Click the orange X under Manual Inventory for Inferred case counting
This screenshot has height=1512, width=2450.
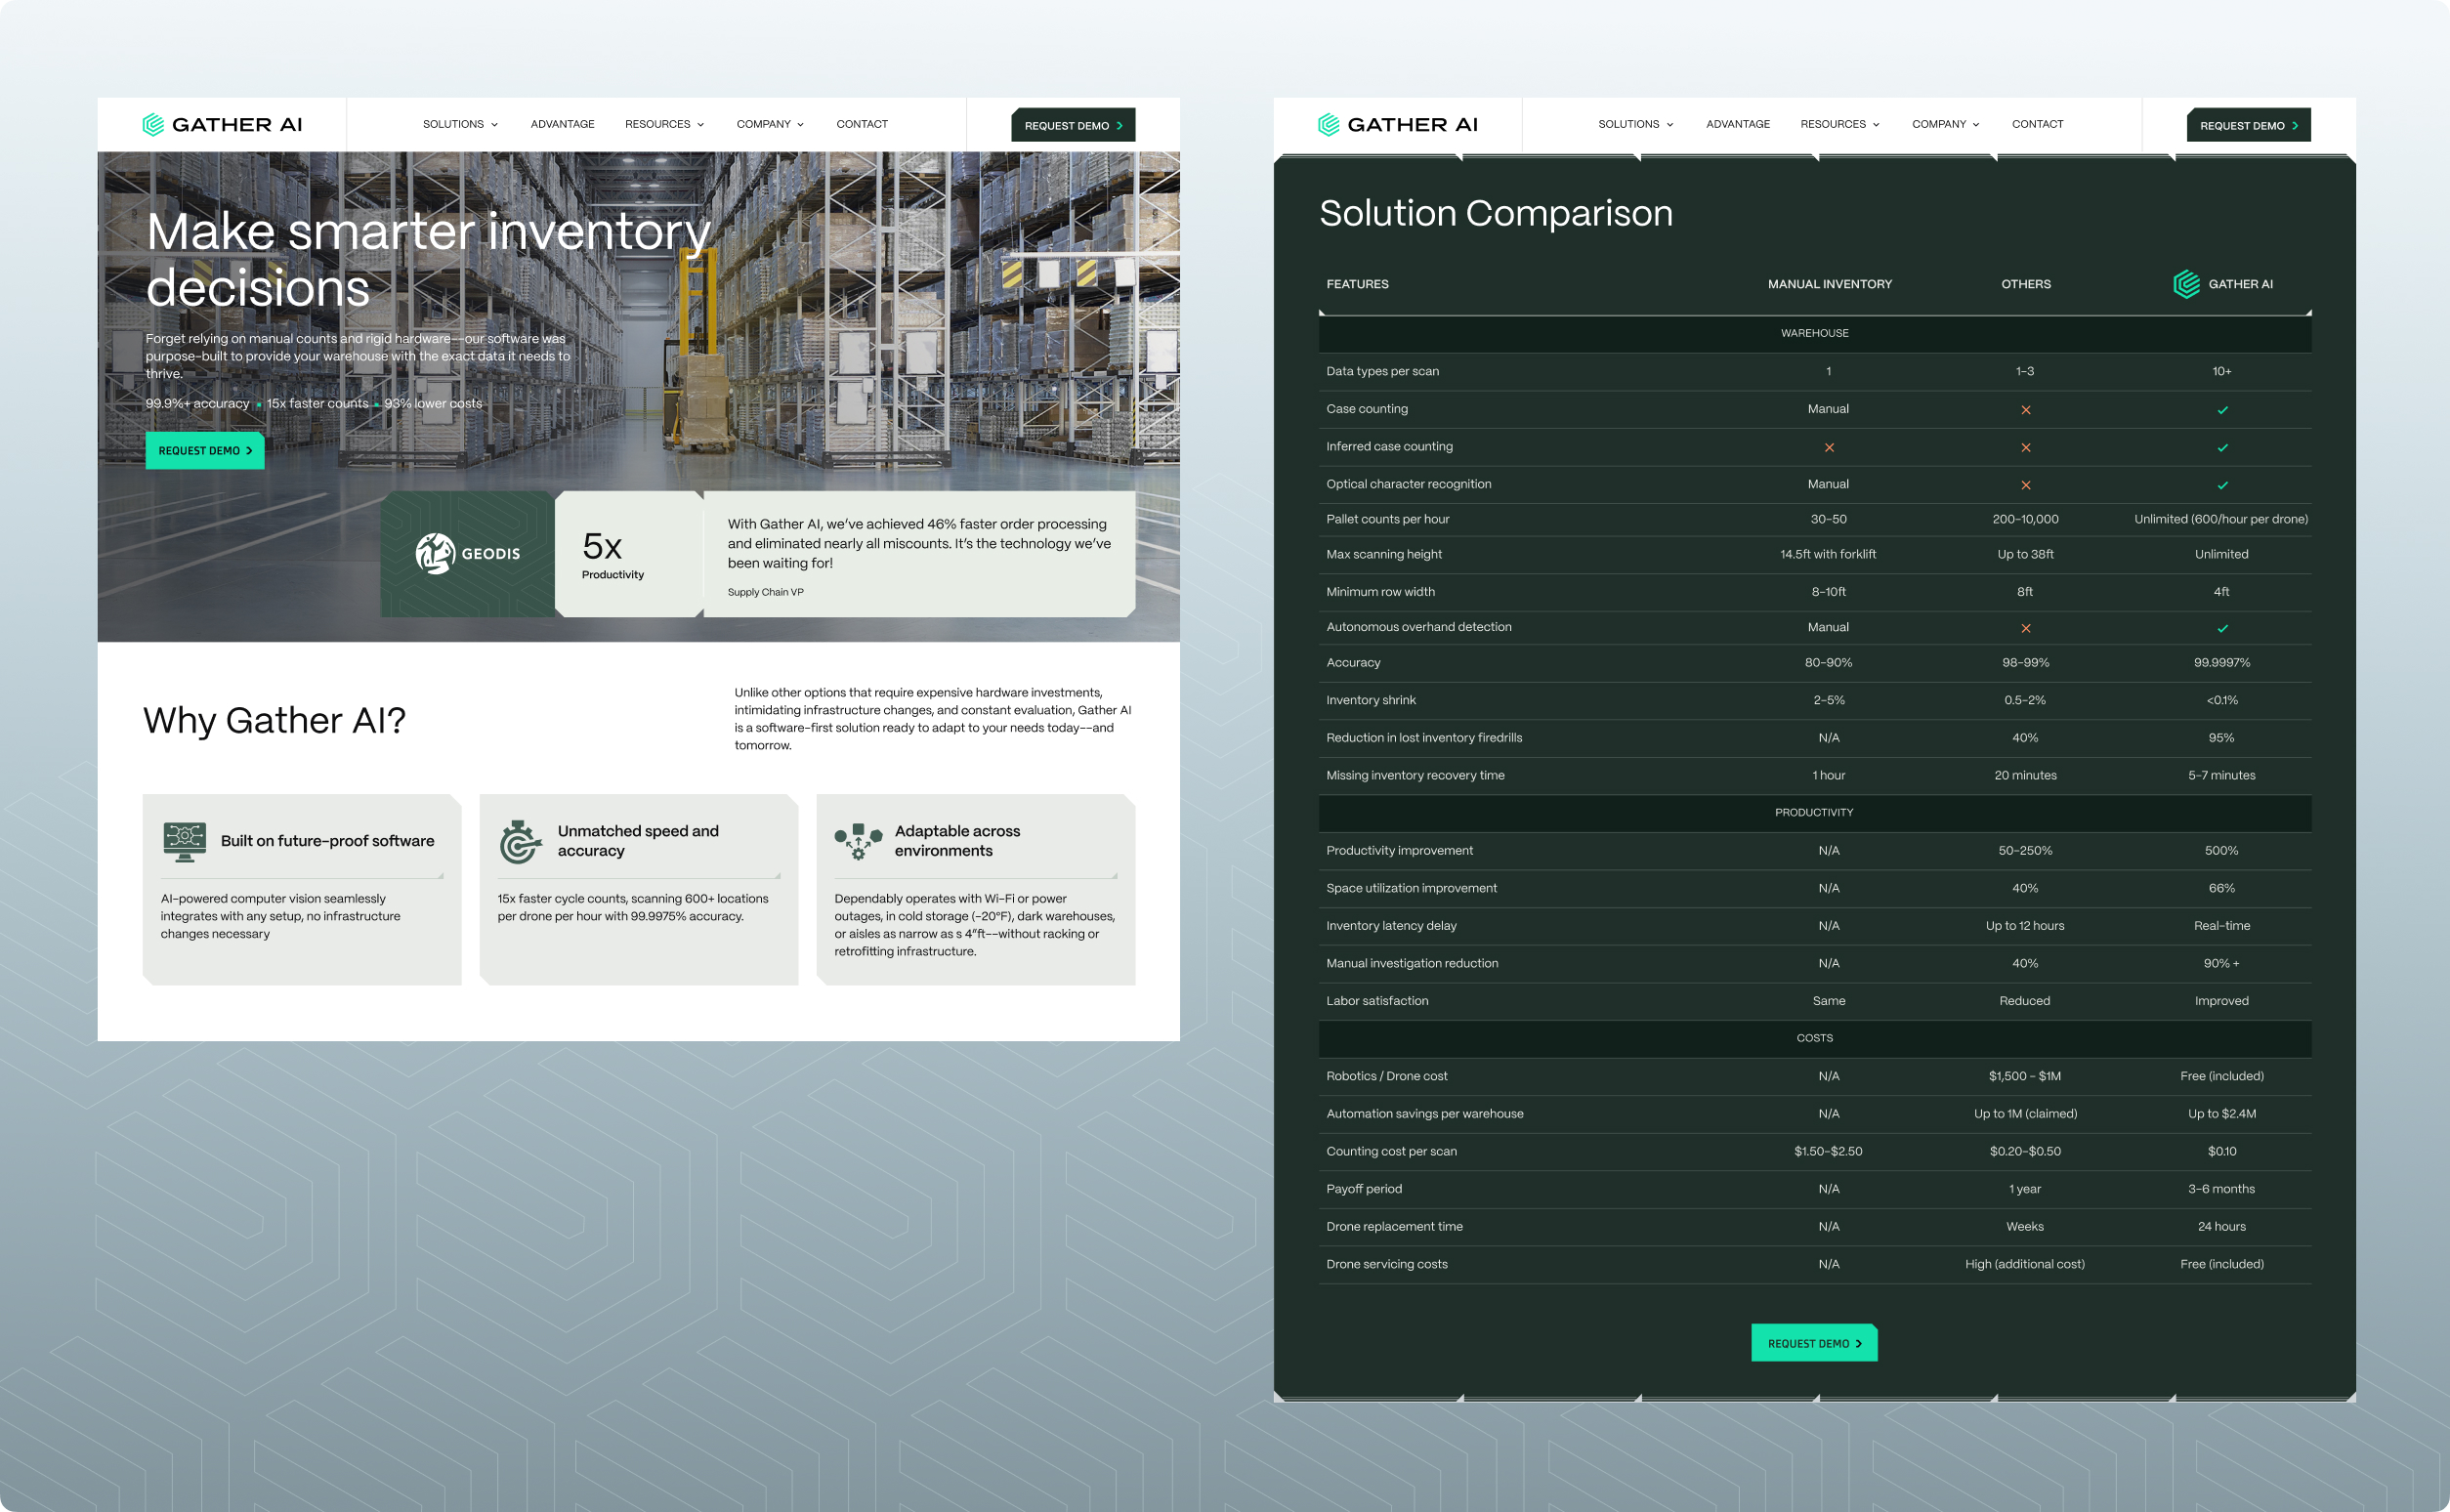[x=1828, y=447]
